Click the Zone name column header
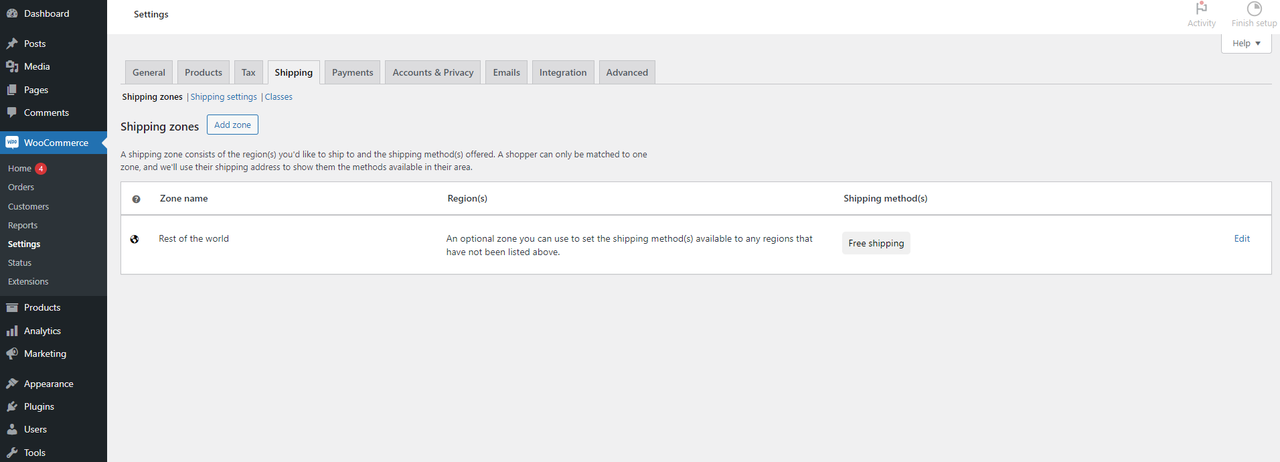This screenshot has width=1280, height=462. pos(184,199)
